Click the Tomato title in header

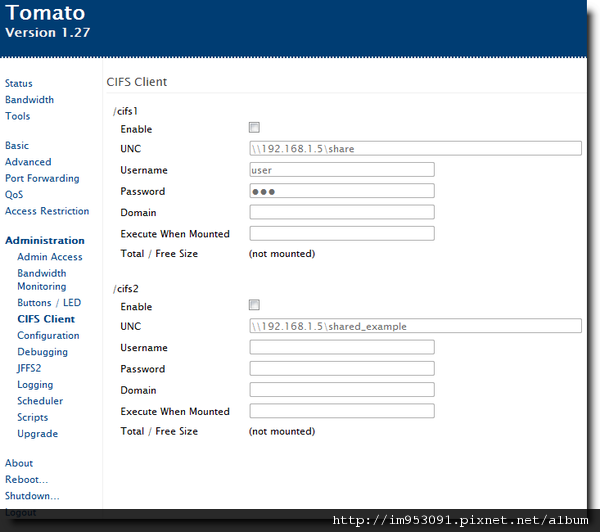click(x=45, y=13)
